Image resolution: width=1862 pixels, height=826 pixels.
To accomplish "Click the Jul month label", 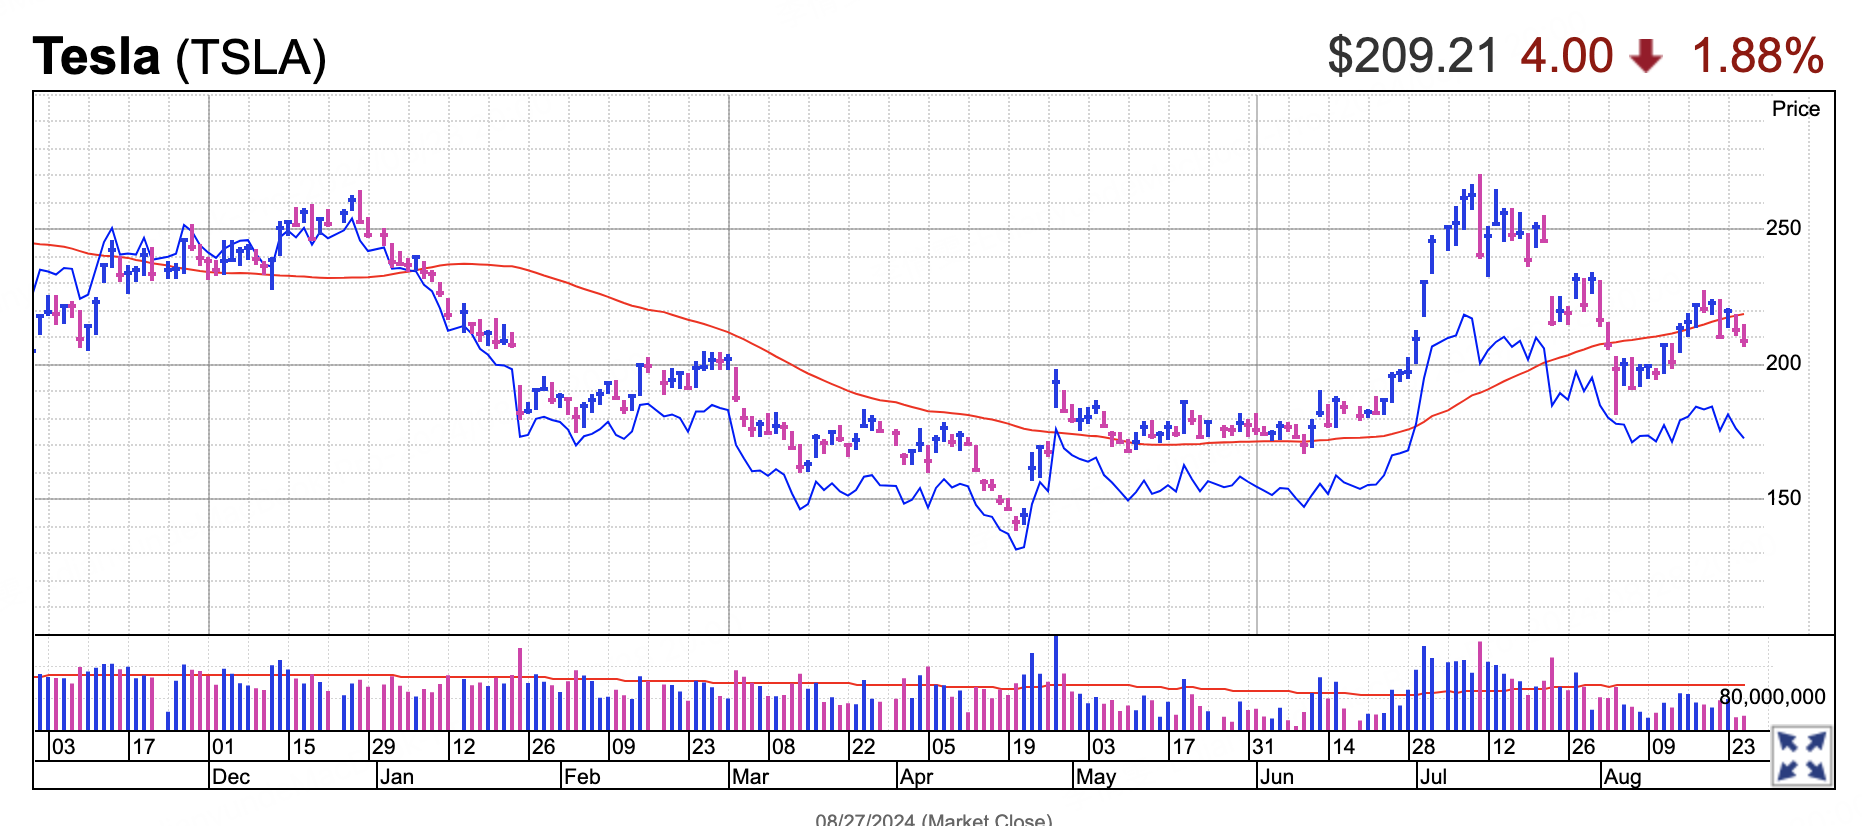I will (1433, 777).
